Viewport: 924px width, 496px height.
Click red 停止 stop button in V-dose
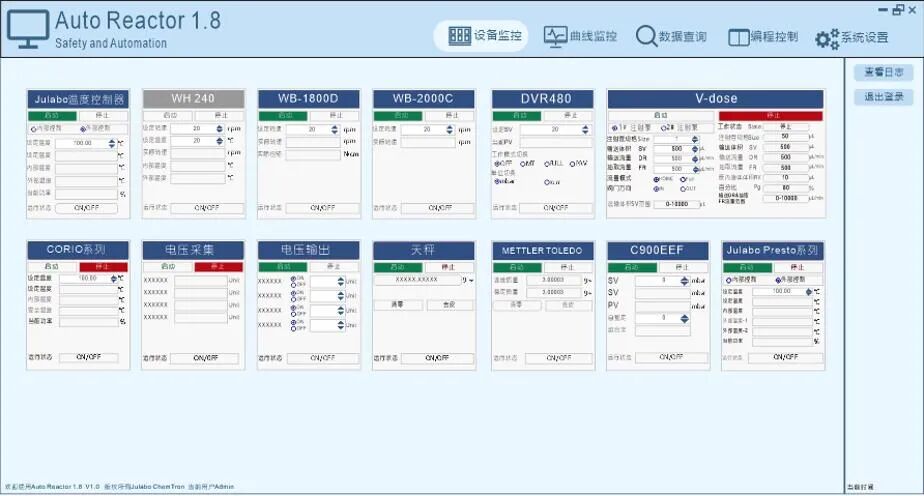(x=770, y=115)
